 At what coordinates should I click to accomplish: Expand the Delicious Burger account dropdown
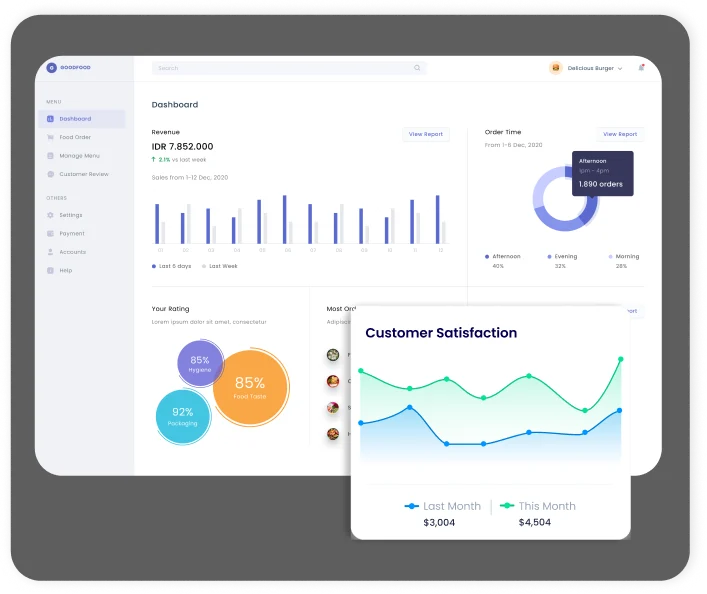620,68
